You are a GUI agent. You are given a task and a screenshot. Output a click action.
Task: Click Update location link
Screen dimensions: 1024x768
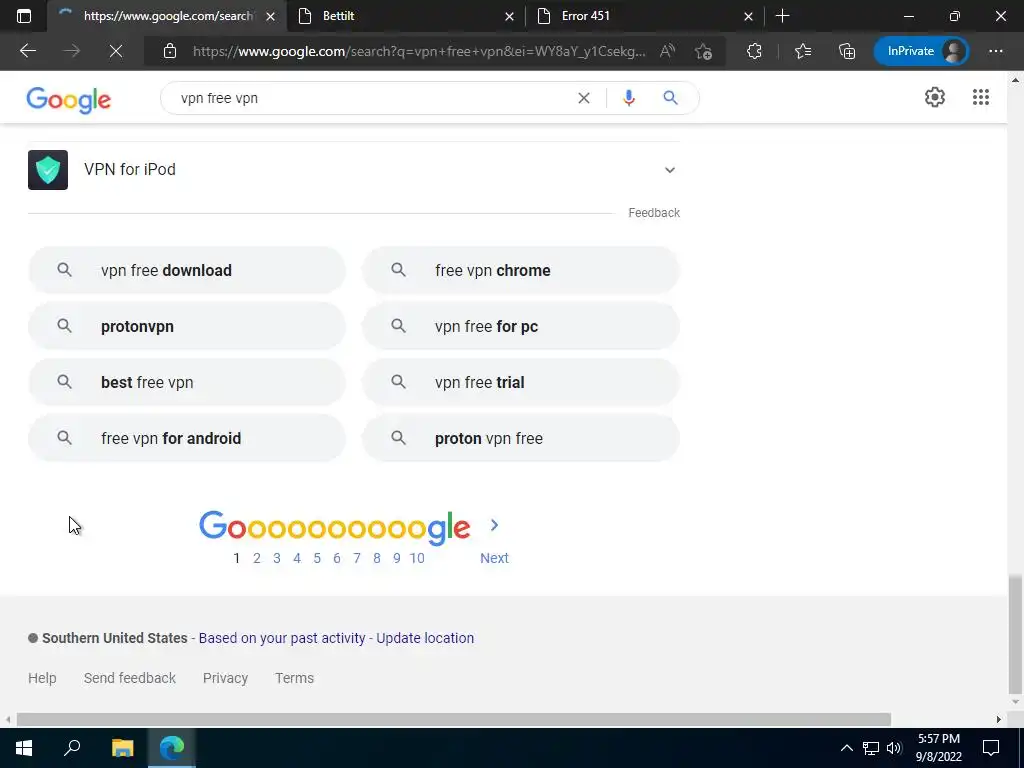(x=425, y=638)
